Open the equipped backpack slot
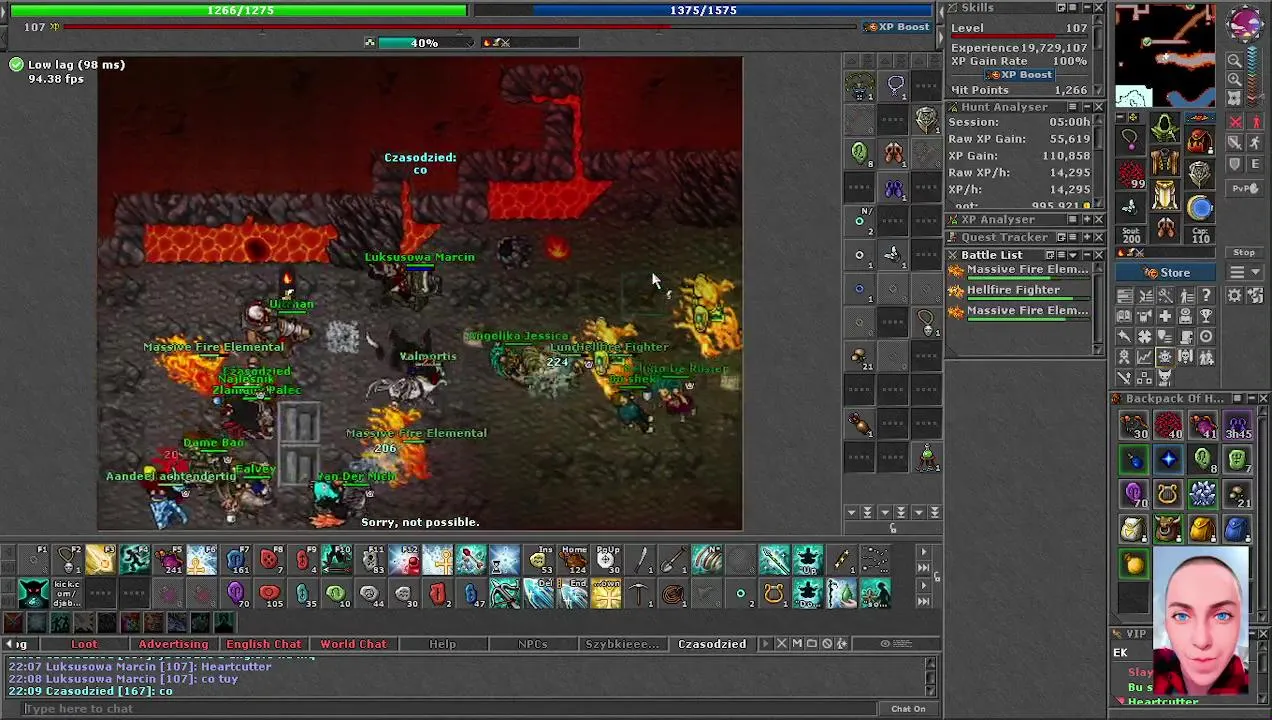The height and width of the screenshot is (720, 1272). (1198, 139)
